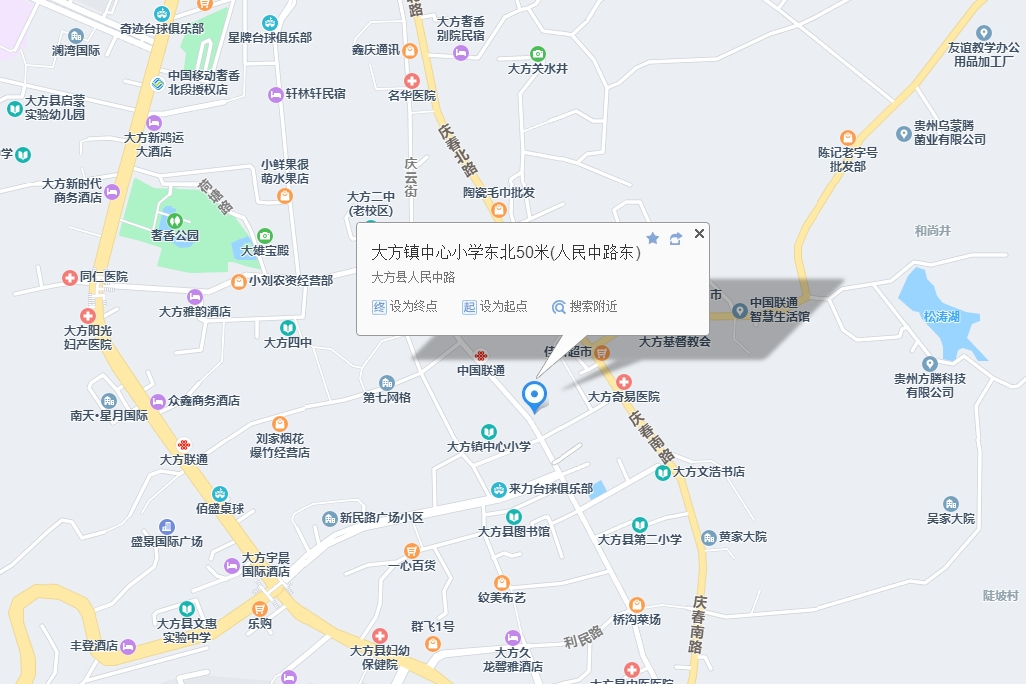Open the 陈记老字号批发部 shop icon
The image size is (1026, 684).
[x=848, y=138]
